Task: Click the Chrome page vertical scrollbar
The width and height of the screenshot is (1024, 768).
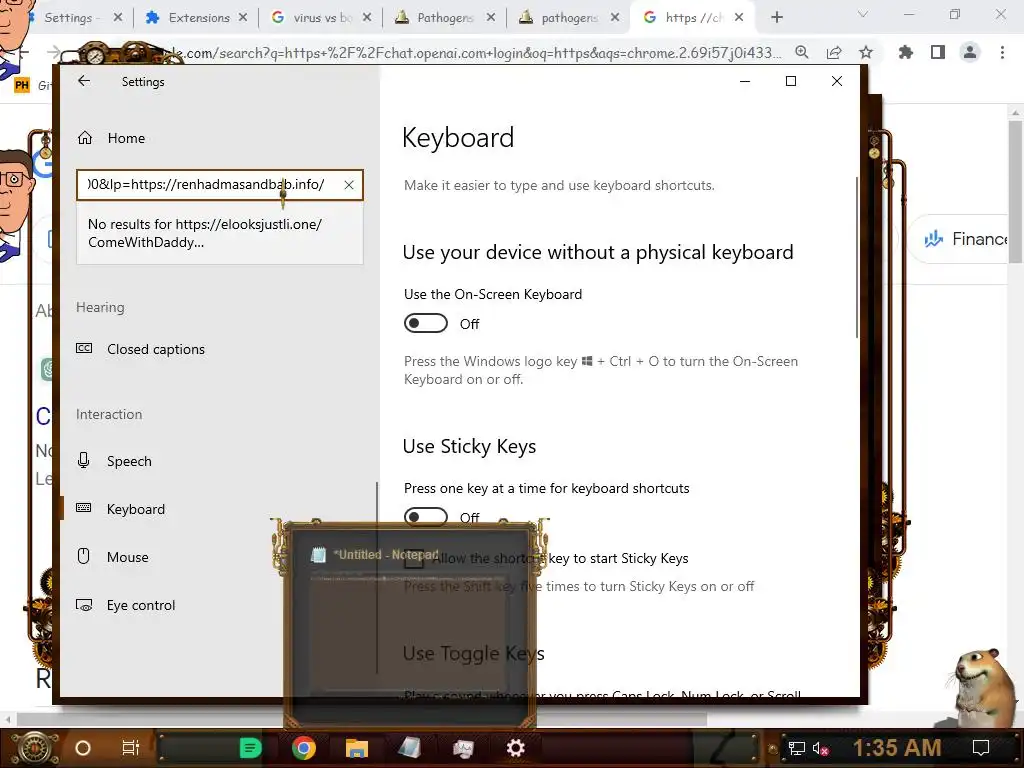Action: coord(1015,193)
